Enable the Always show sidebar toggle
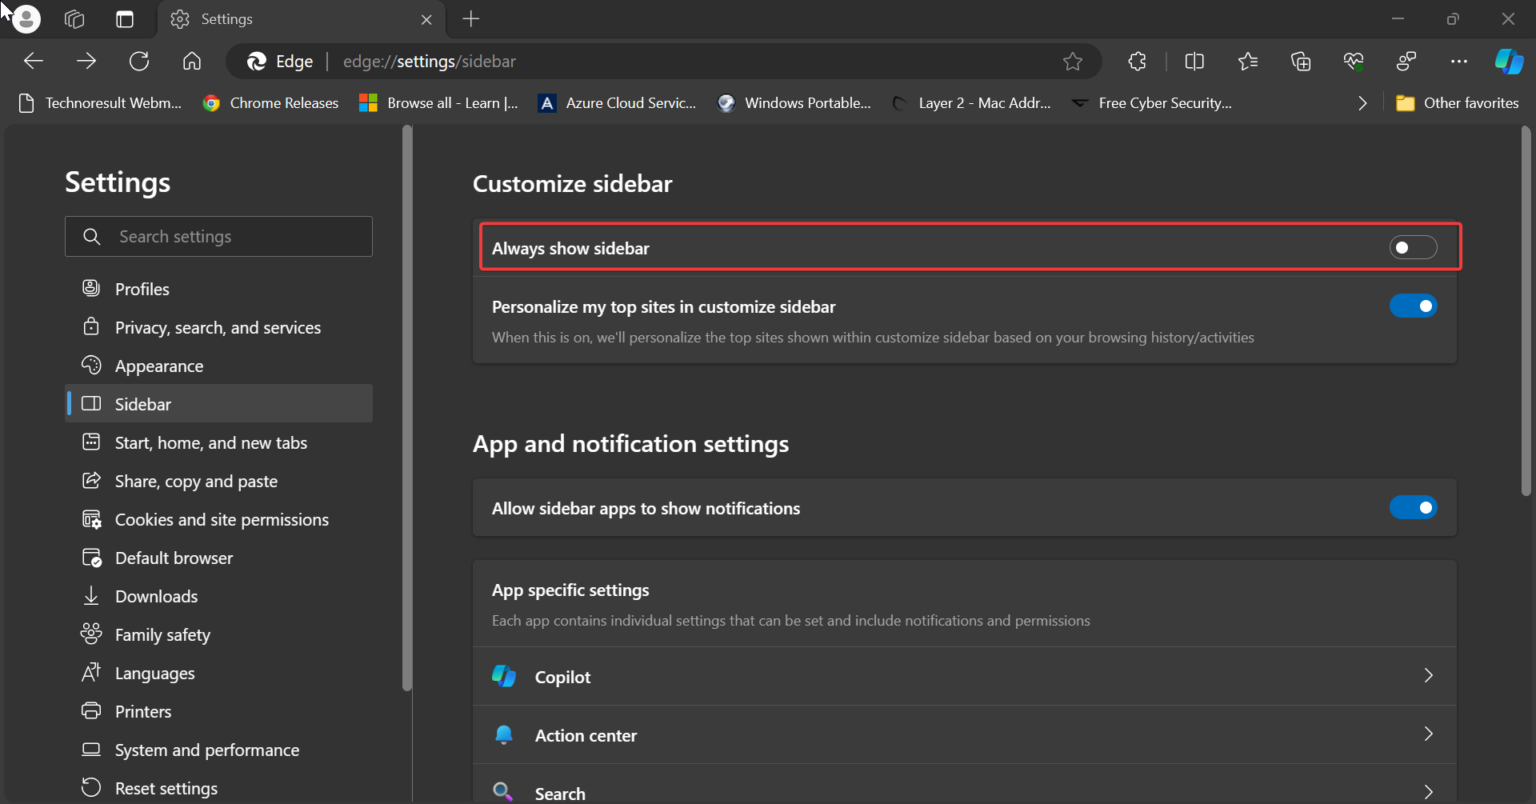1536x804 pixels. click(x=1413, y=246)
